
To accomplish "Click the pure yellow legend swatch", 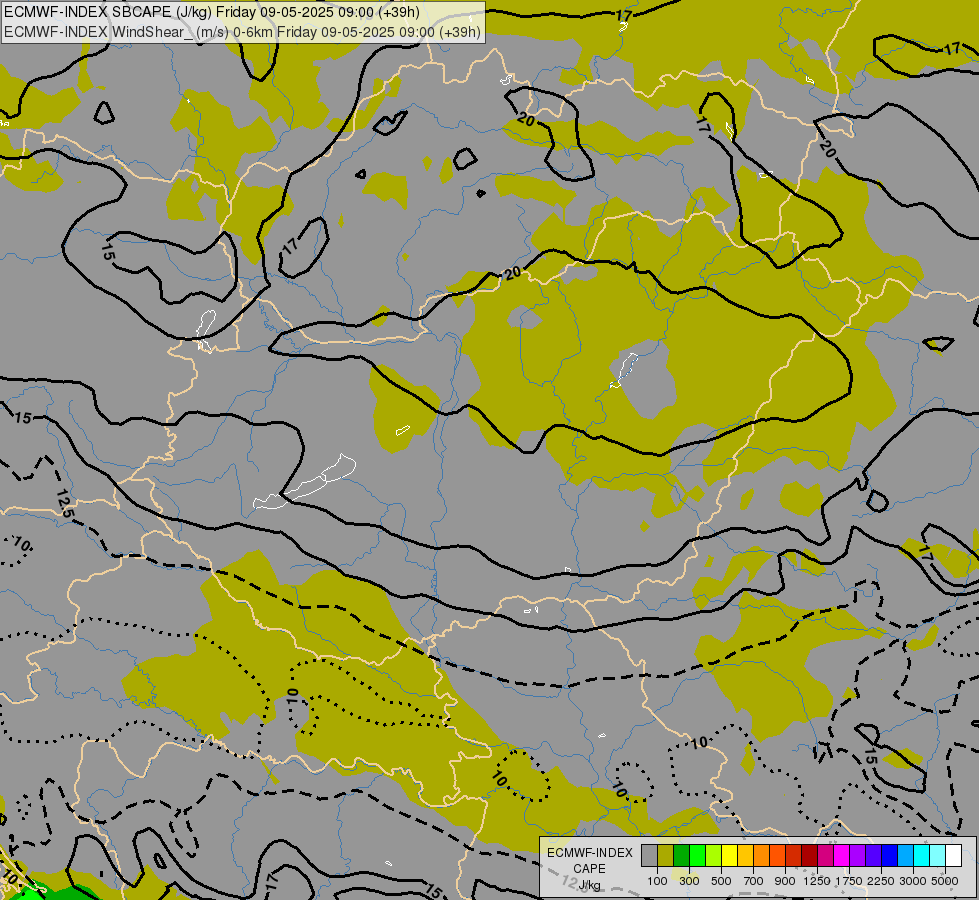I will pos(729,855).
